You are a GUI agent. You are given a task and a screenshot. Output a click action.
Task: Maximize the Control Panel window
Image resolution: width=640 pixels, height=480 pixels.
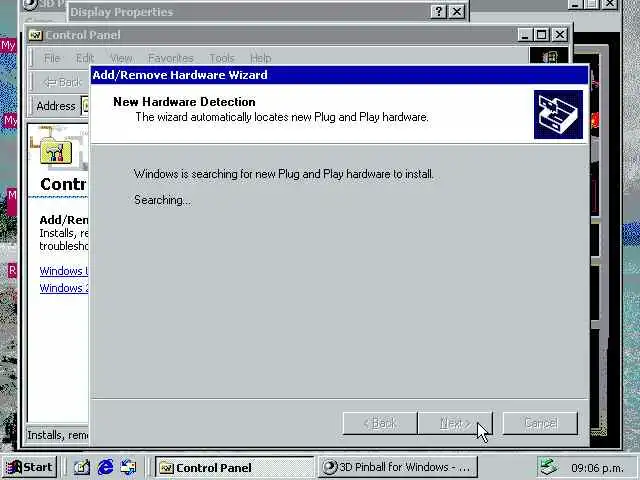coord(542,35)
